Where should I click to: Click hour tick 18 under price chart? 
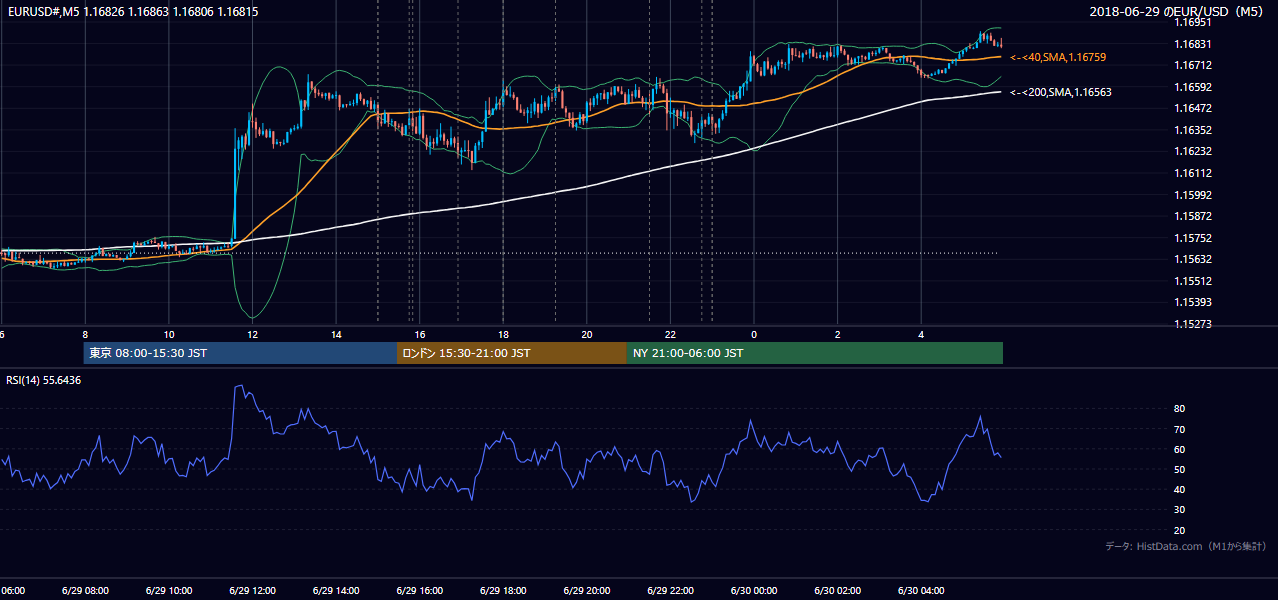[x=504, y=334]
